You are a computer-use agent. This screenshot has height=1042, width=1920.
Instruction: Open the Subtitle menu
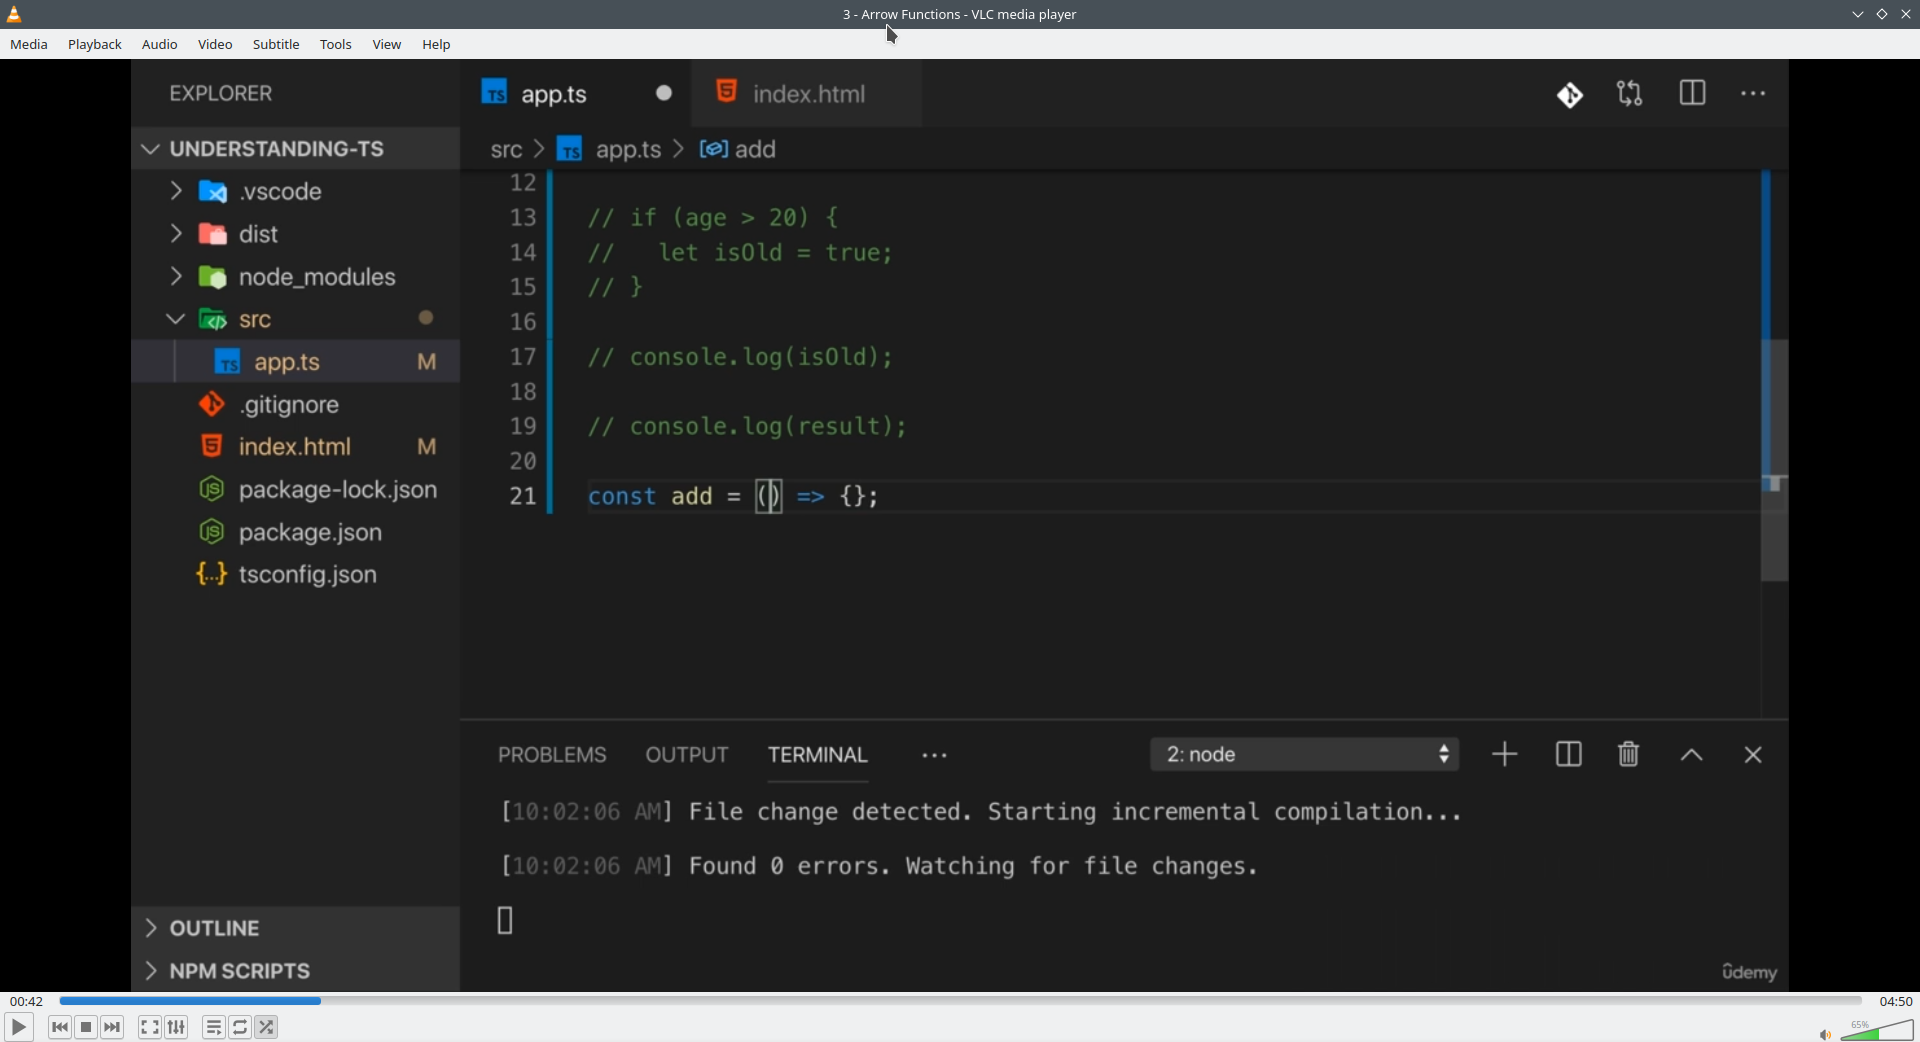click(276, 44)
